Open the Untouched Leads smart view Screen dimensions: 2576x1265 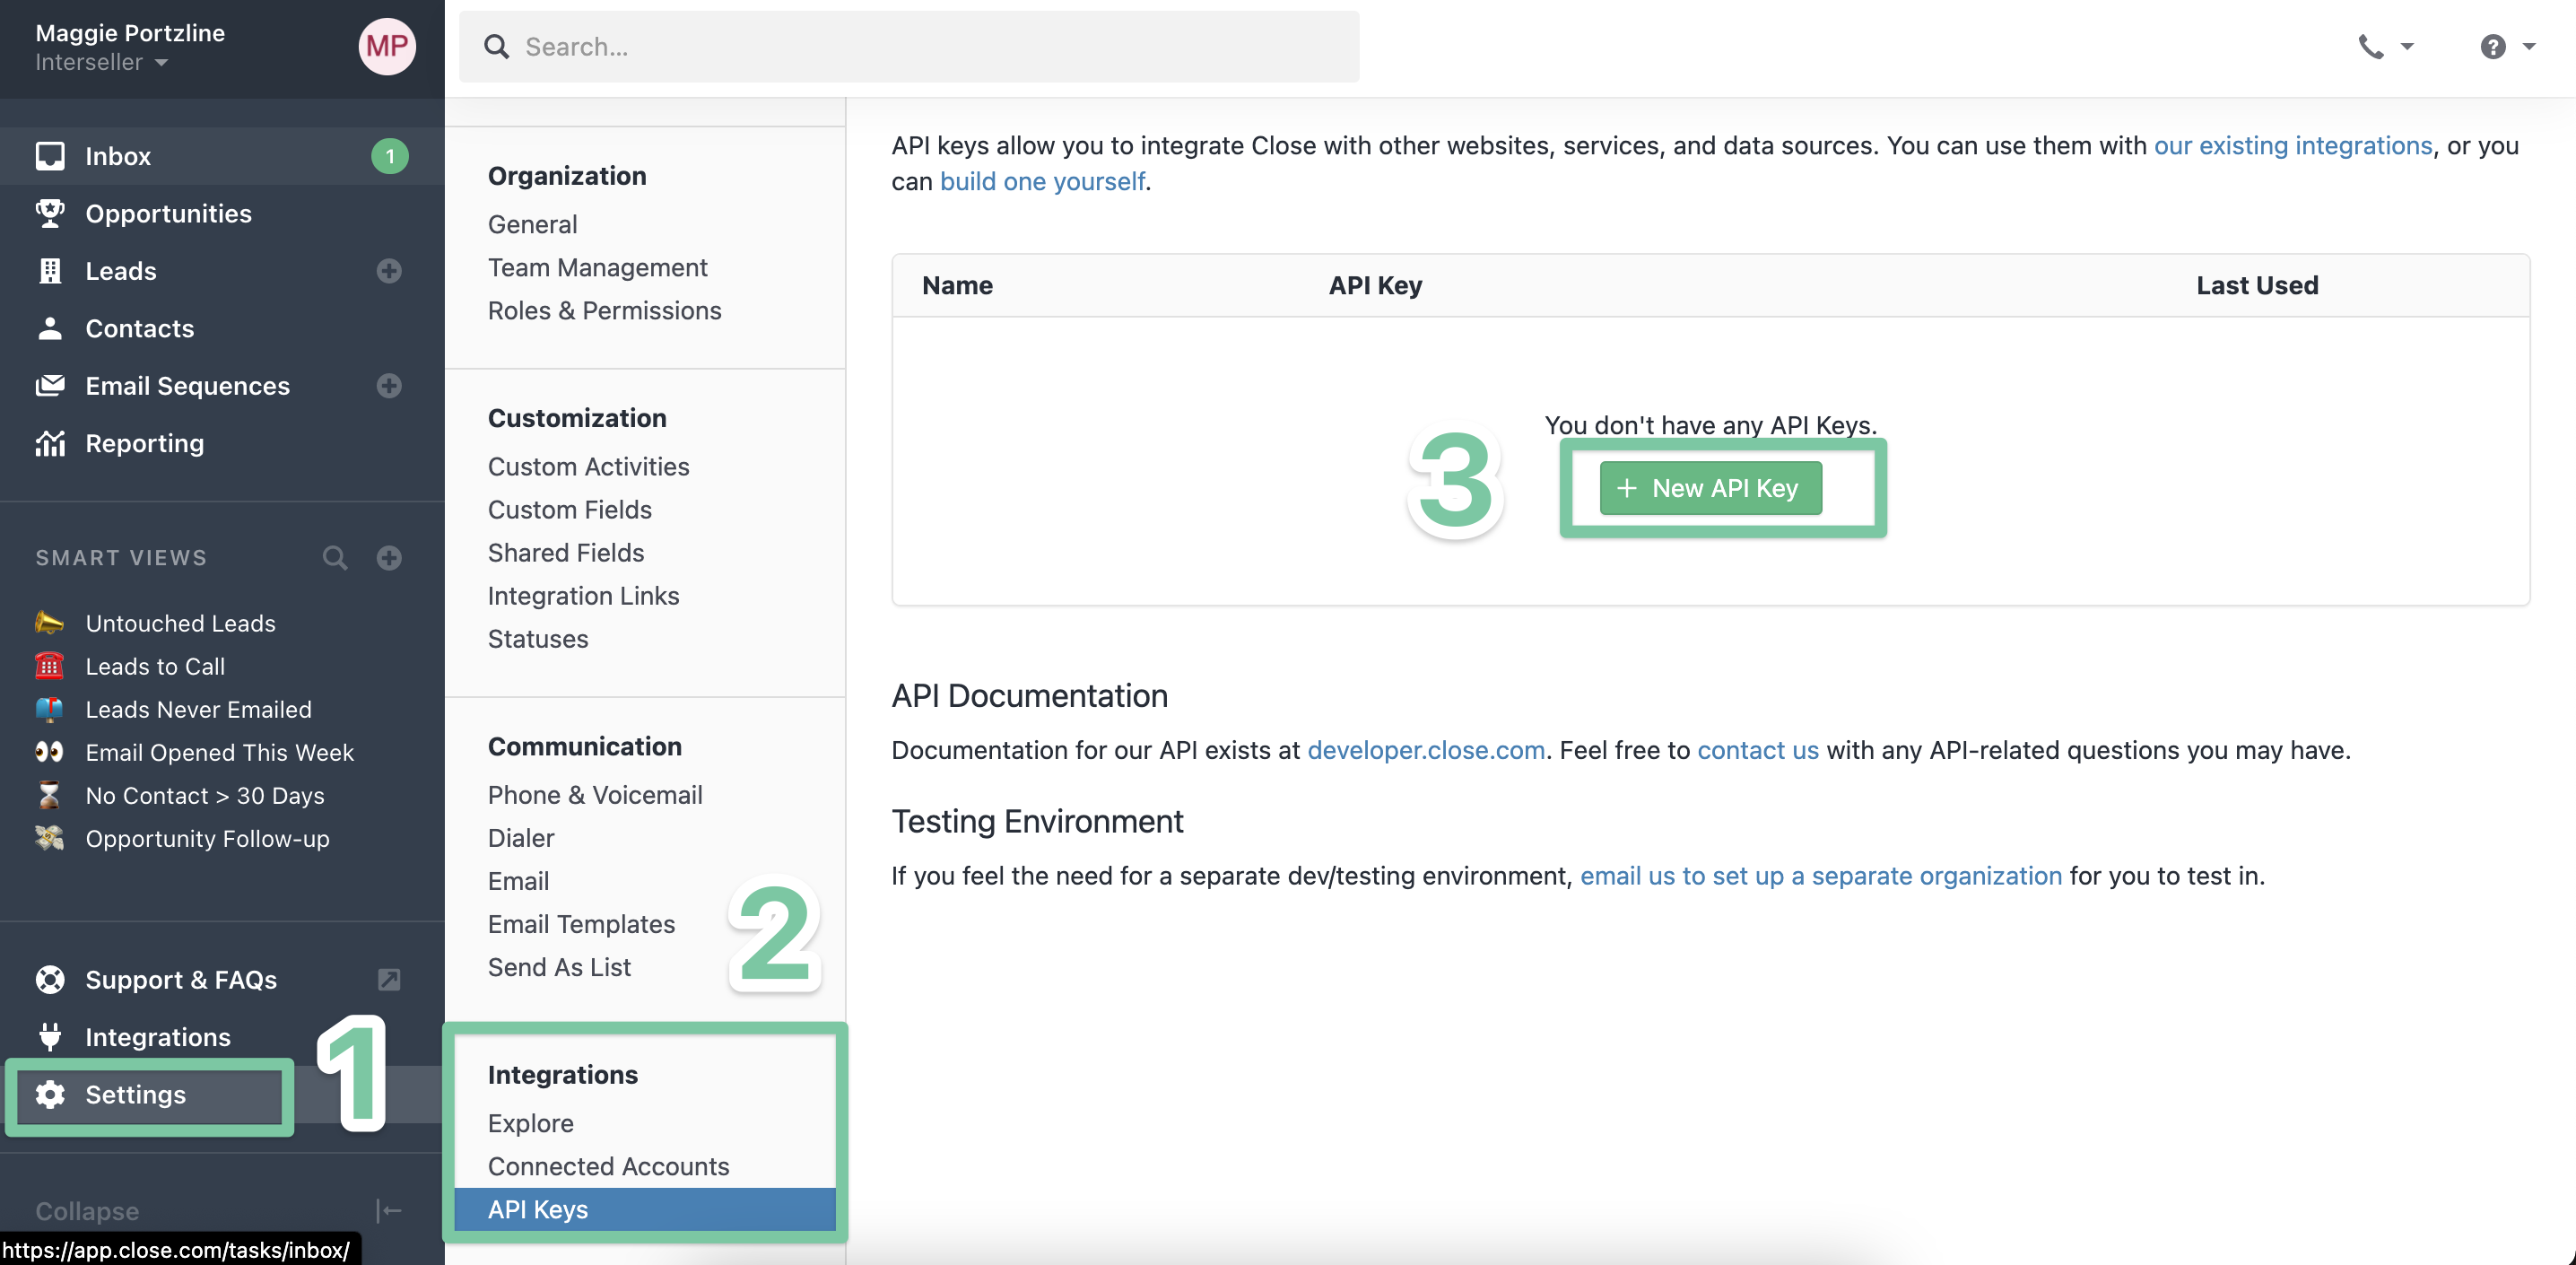point(180,623)
